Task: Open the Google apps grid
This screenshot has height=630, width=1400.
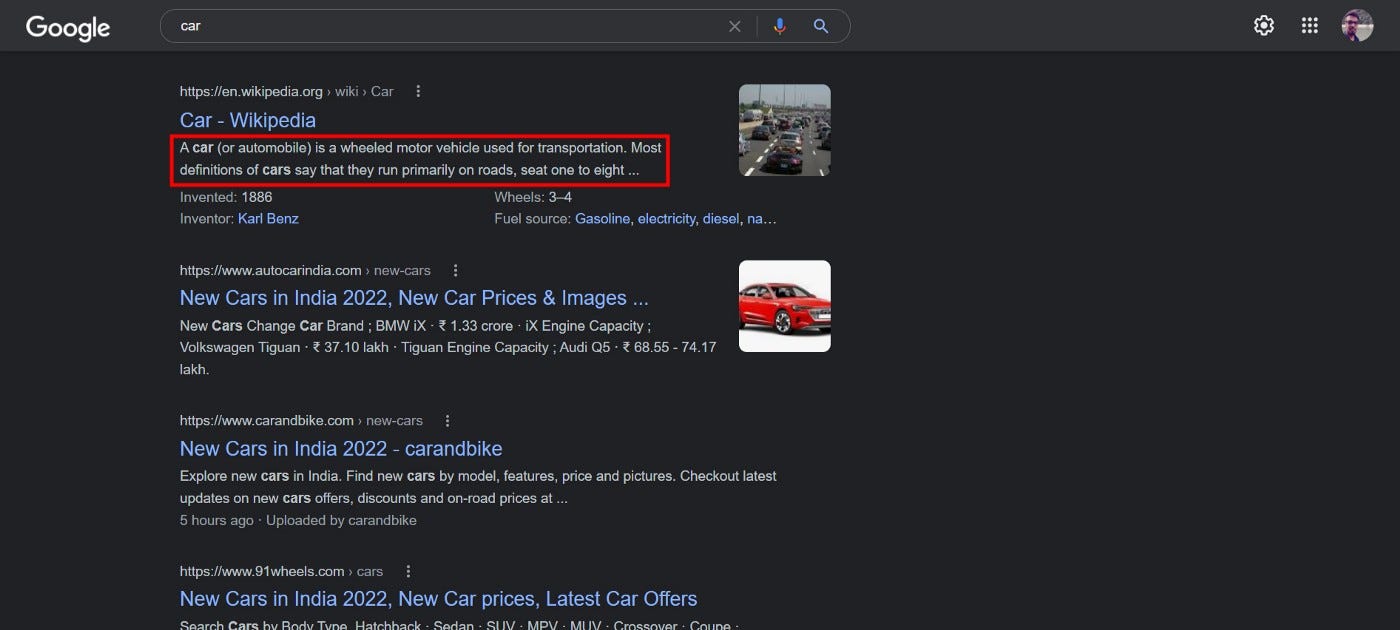Action: (1310, 26)
